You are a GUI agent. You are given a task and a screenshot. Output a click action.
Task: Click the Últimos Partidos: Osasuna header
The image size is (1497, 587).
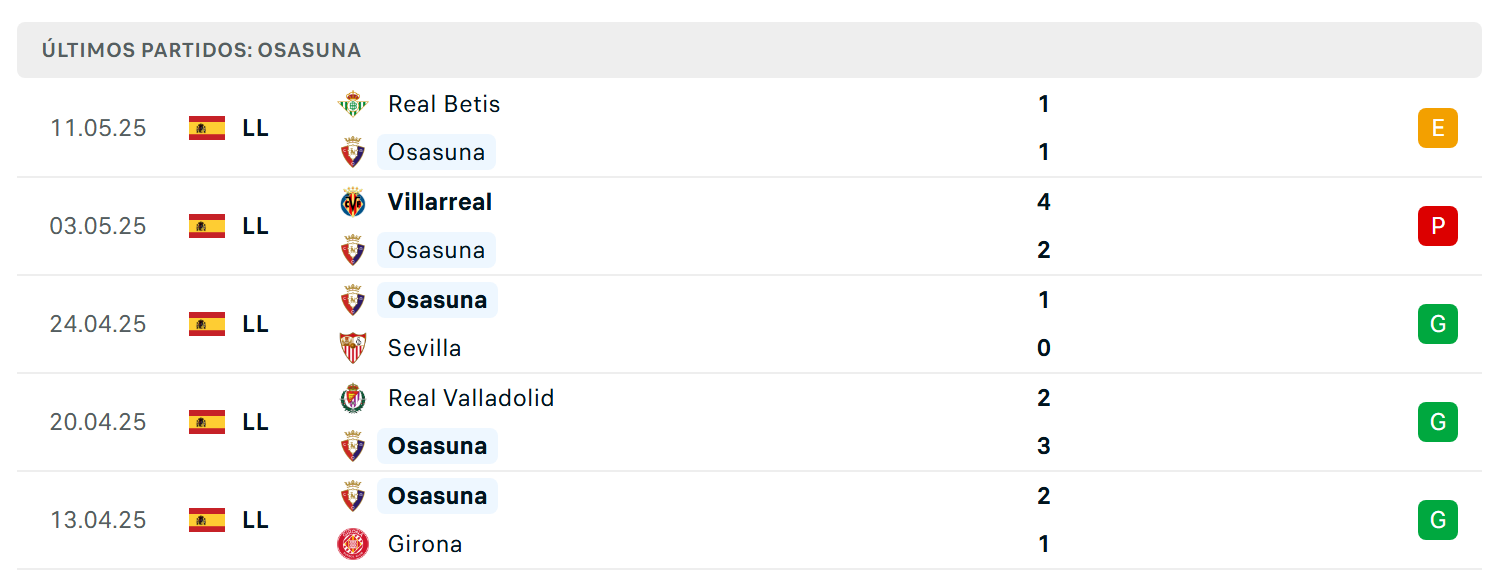tap(201, 50)
